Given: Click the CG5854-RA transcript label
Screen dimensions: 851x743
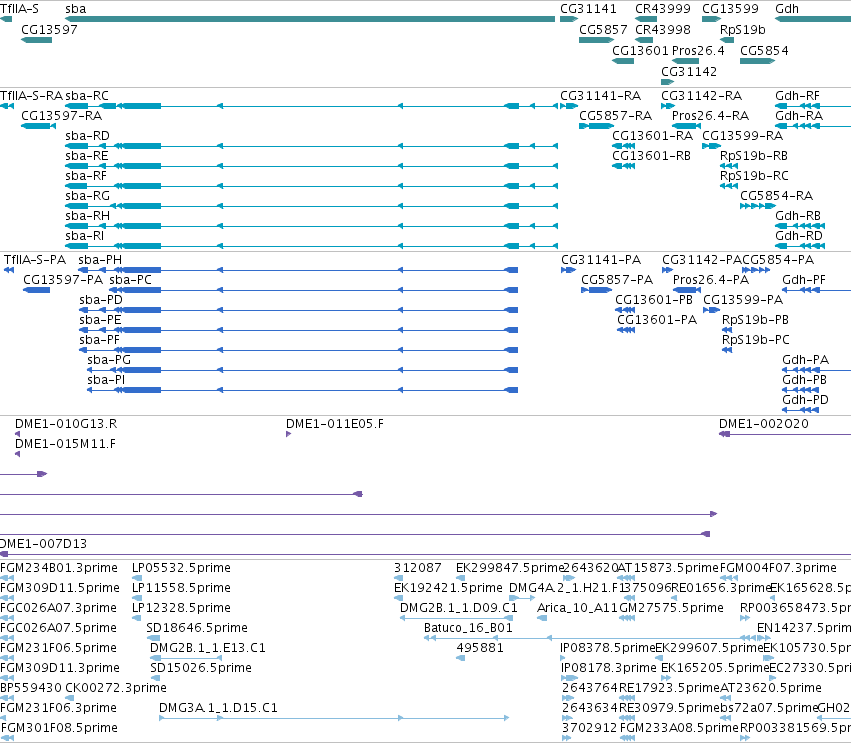Looking at the screenshot, I should 777,196.
